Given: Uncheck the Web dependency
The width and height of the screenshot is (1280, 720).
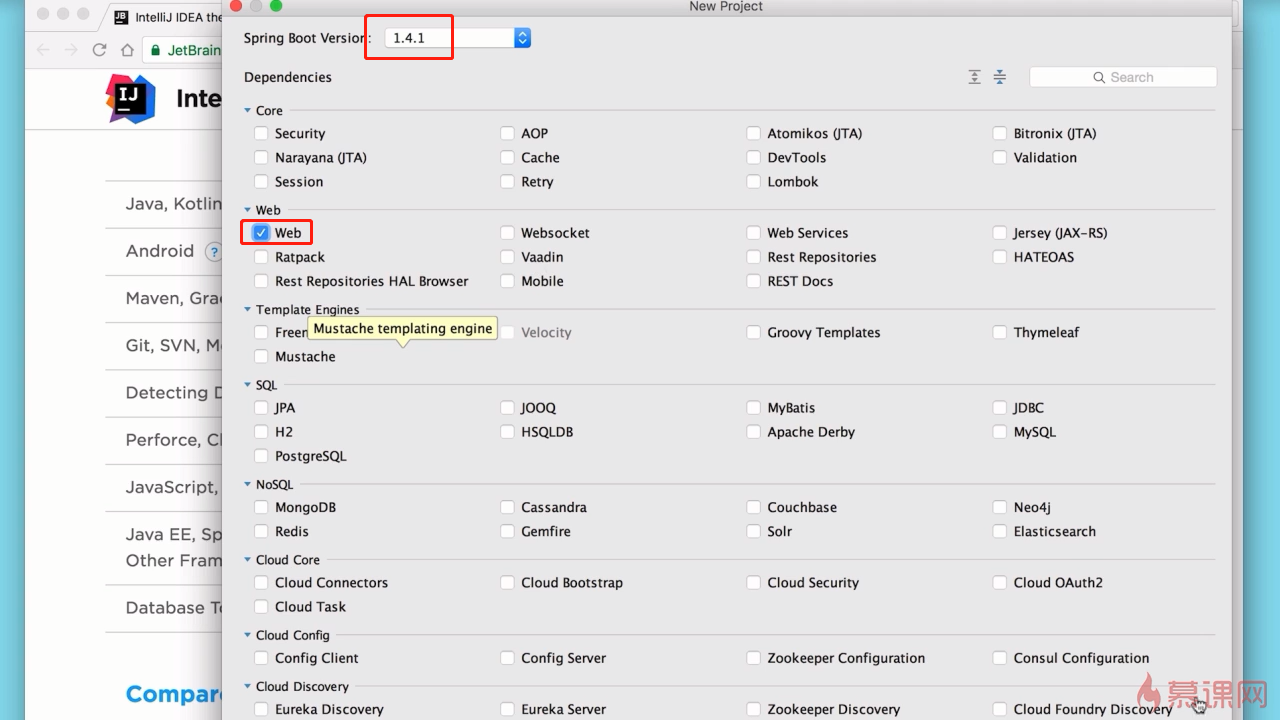Looking at the screenshot, I should click(261, 233).
